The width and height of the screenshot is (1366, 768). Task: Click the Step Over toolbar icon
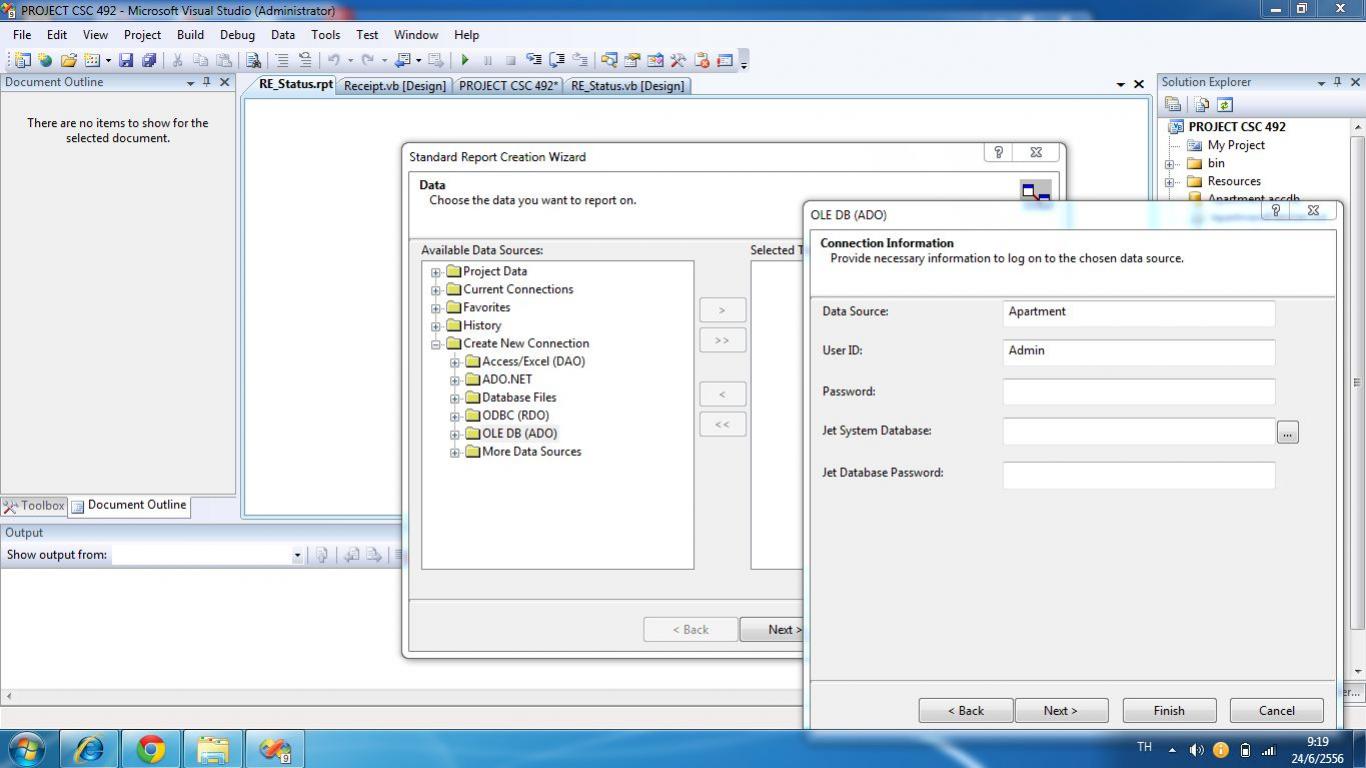pyautogui.click(x=557, y=60)
